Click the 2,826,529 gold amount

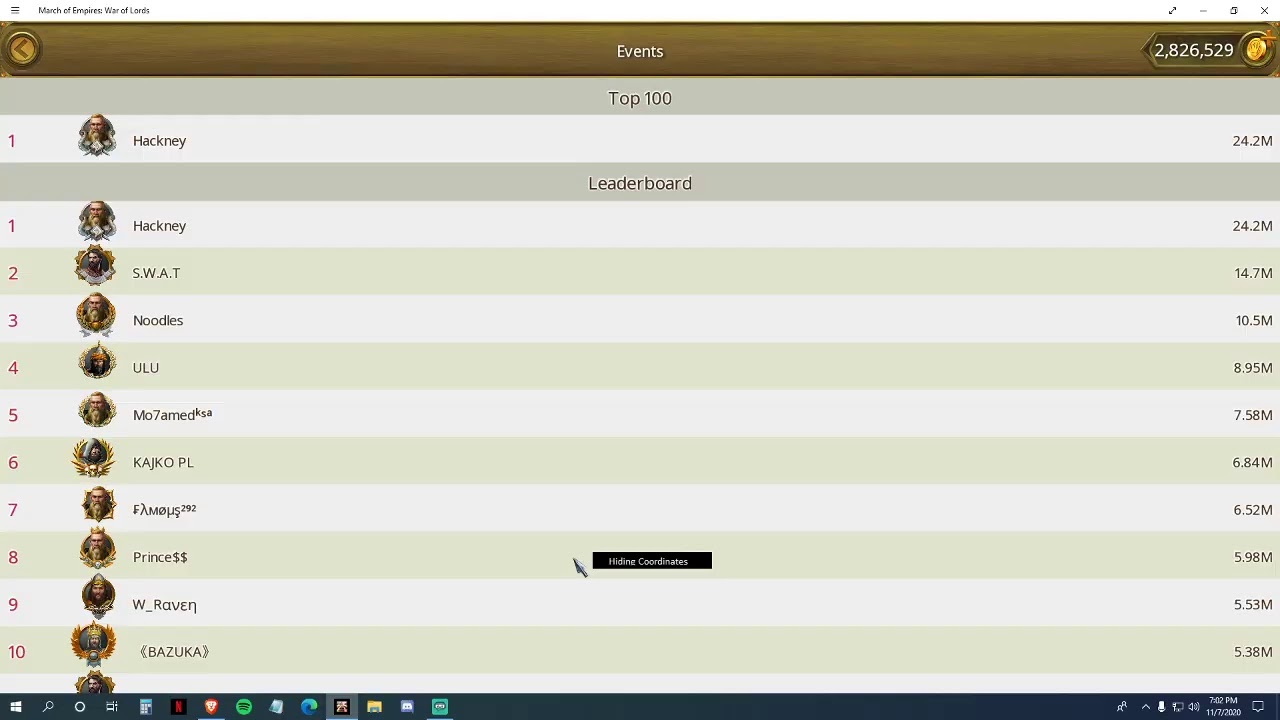(x=1194, y=50)
